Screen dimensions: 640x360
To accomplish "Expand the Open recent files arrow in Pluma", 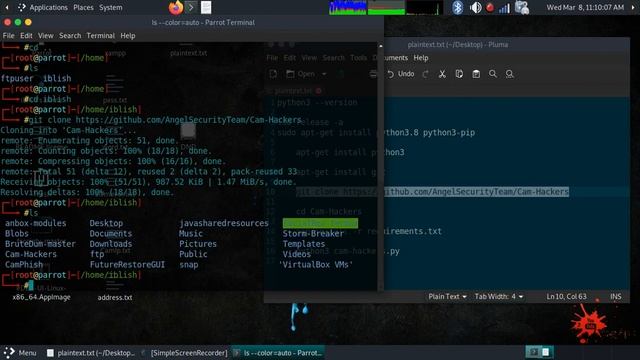I will coord(324,74).
